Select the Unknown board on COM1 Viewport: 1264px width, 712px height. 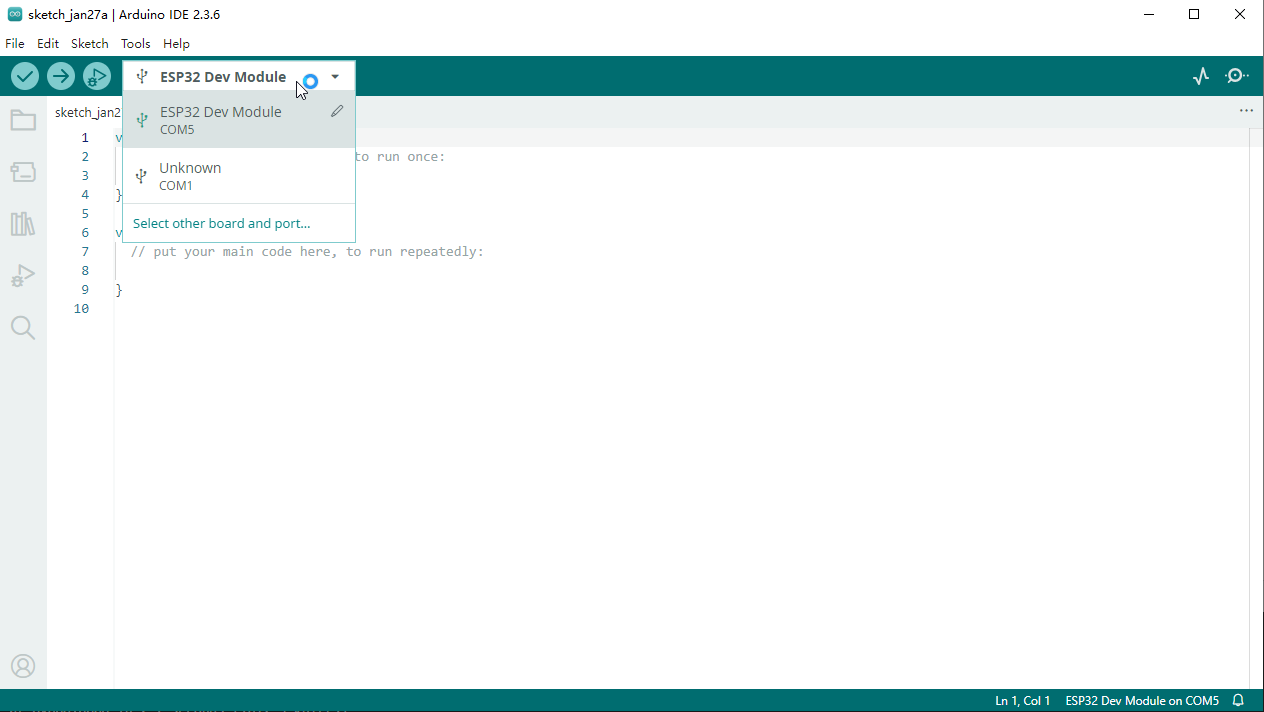pyautogui.click(x=190, y=176)
